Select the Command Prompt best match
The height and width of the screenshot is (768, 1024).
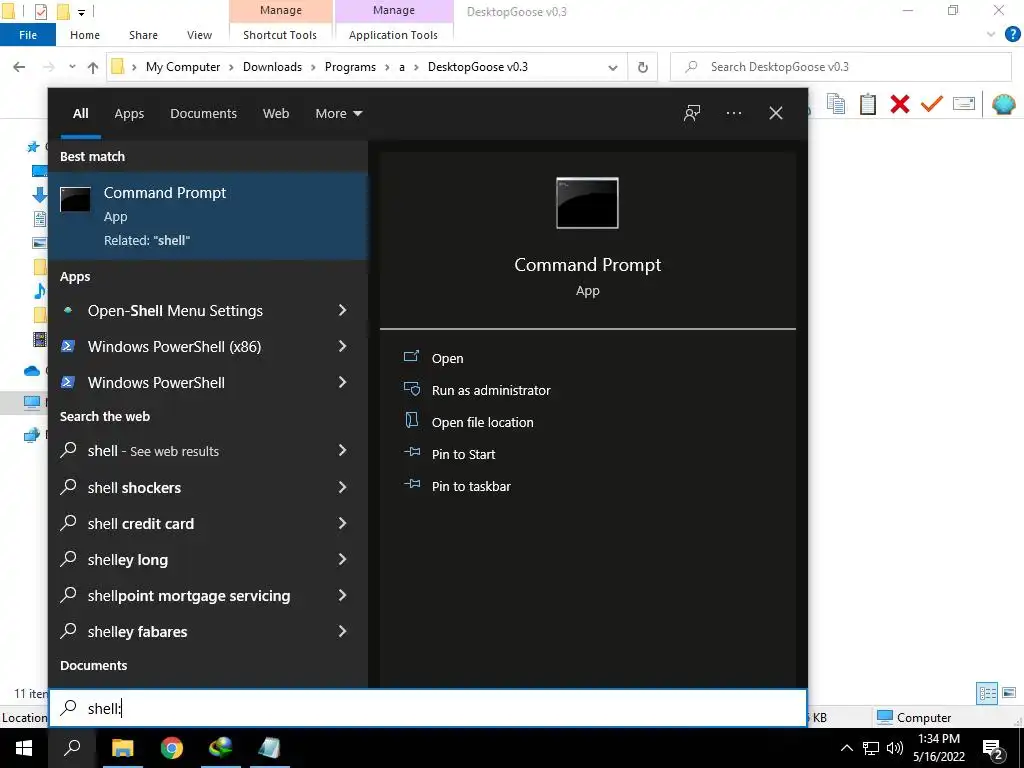pyautogui.click(x=208, y=216)
